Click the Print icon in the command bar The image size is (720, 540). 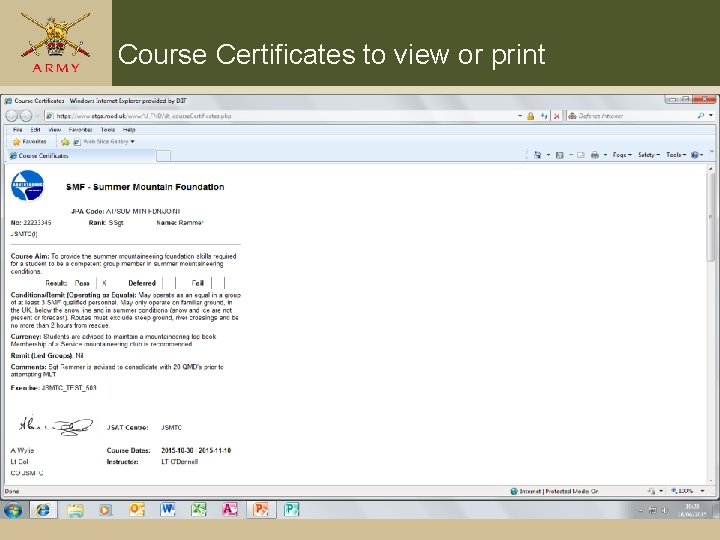coord(595,155)
